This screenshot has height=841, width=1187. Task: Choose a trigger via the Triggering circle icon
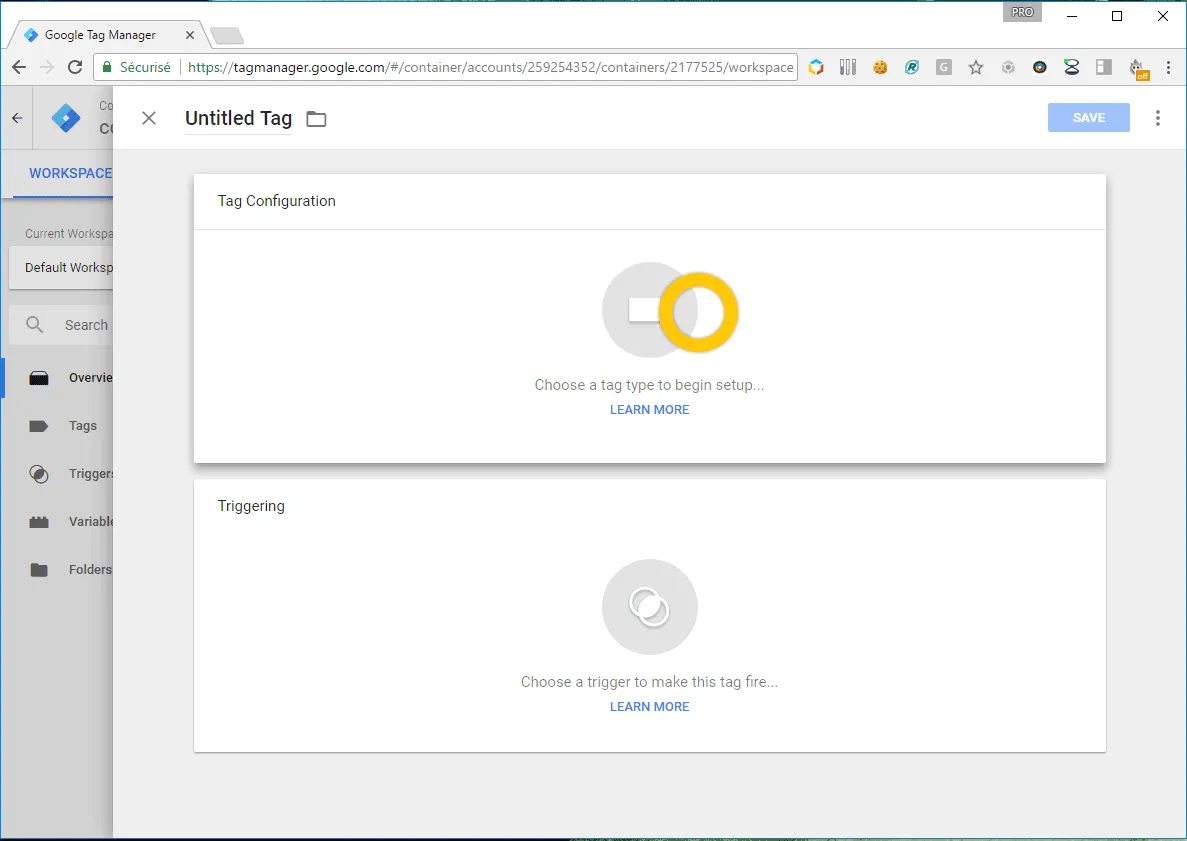649,607
